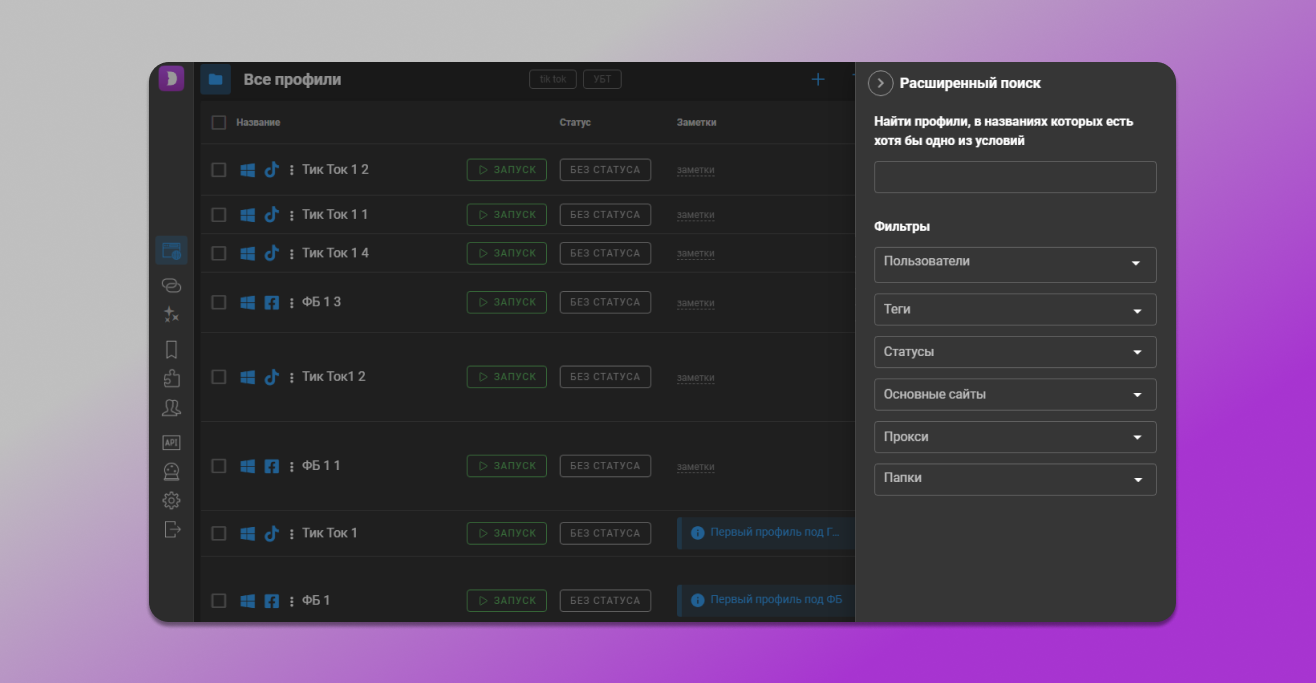Click the blue folder icon beside Все профили

tap(215, 80)
